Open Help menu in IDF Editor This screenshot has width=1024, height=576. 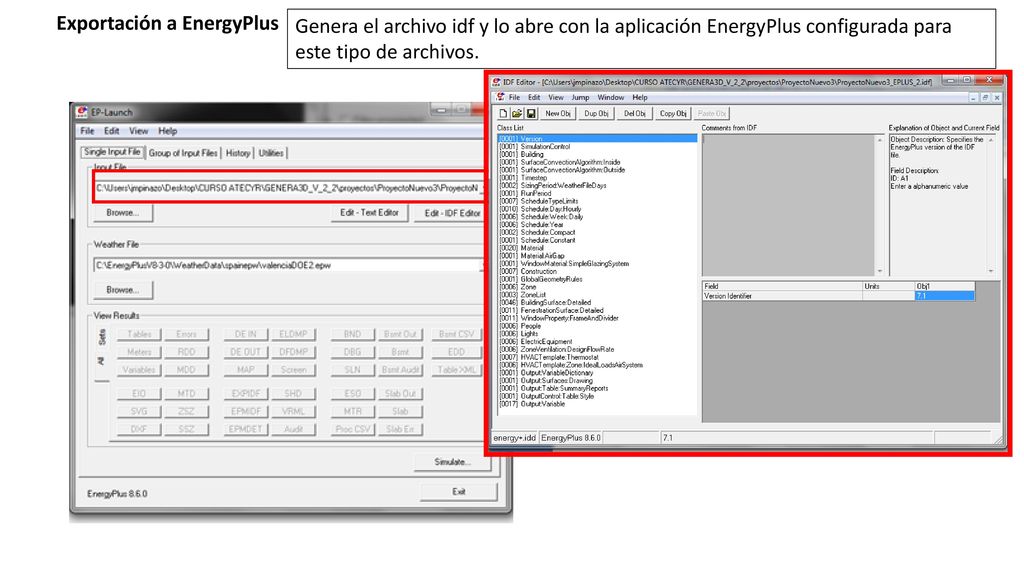640,97
